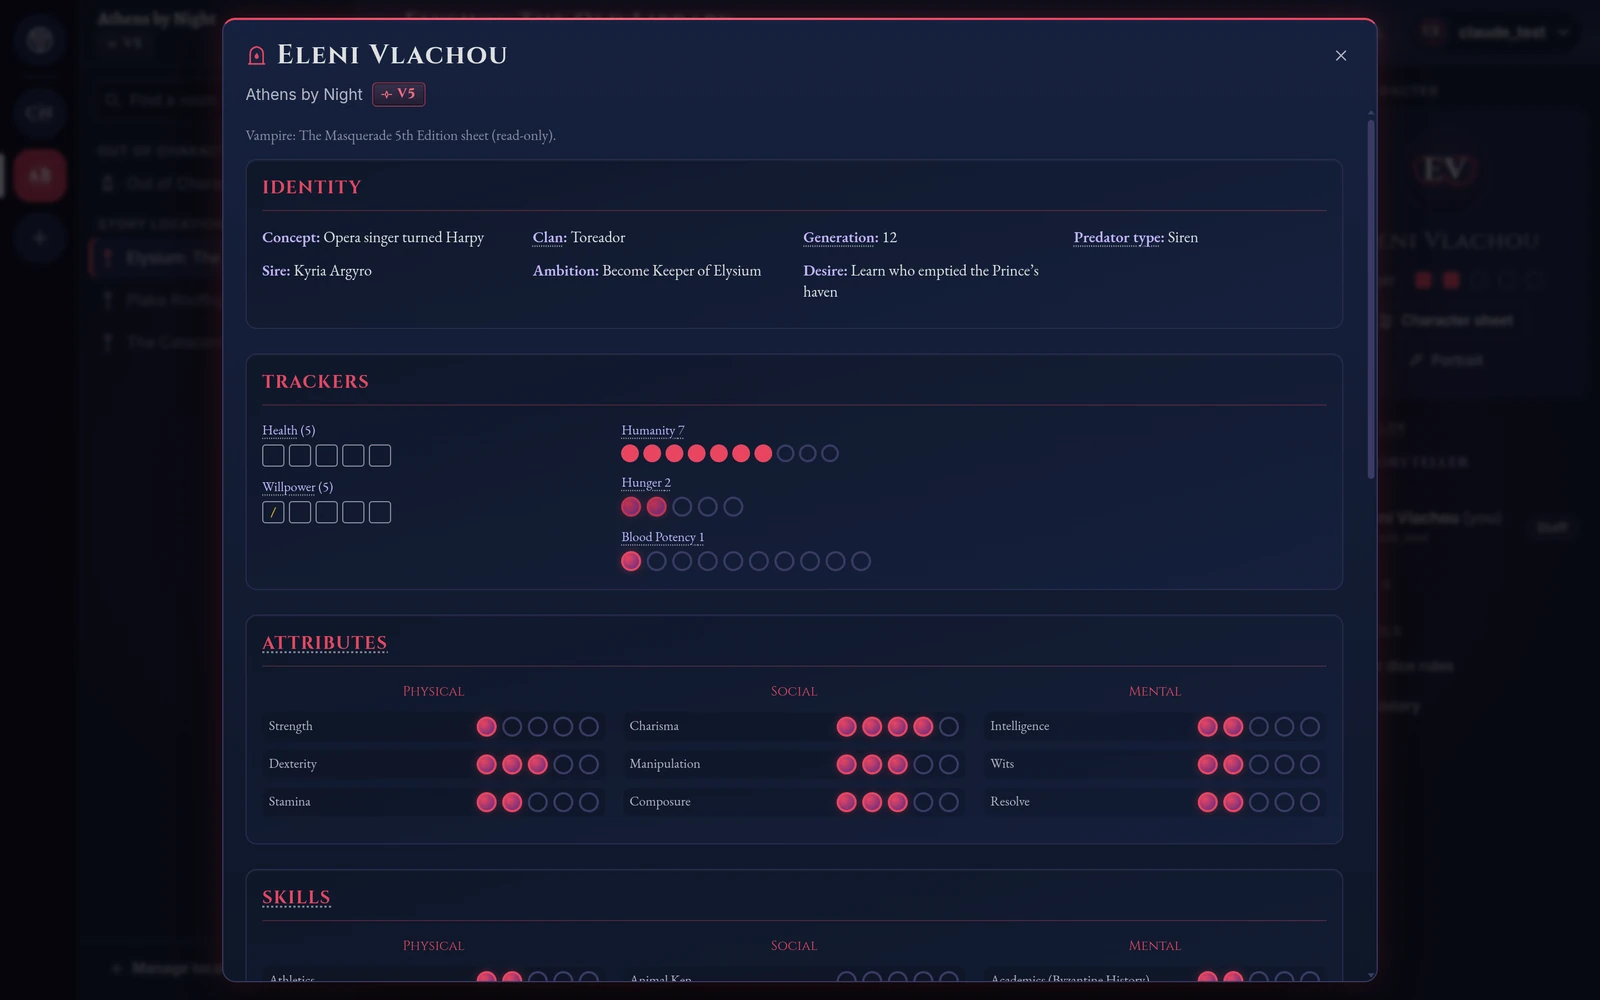Click the PHYSICAL column header under Attributes

433,691
